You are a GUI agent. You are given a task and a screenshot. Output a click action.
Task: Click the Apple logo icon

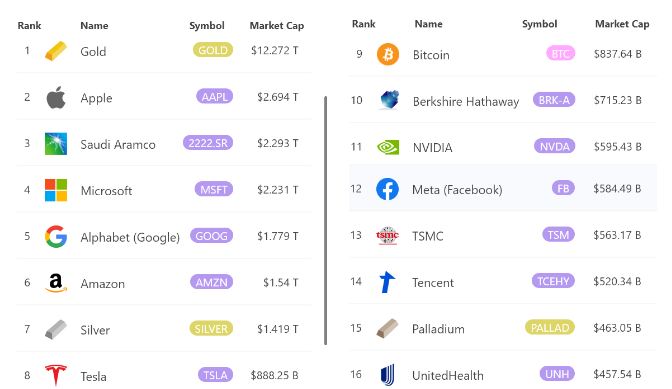pos(56,97)
